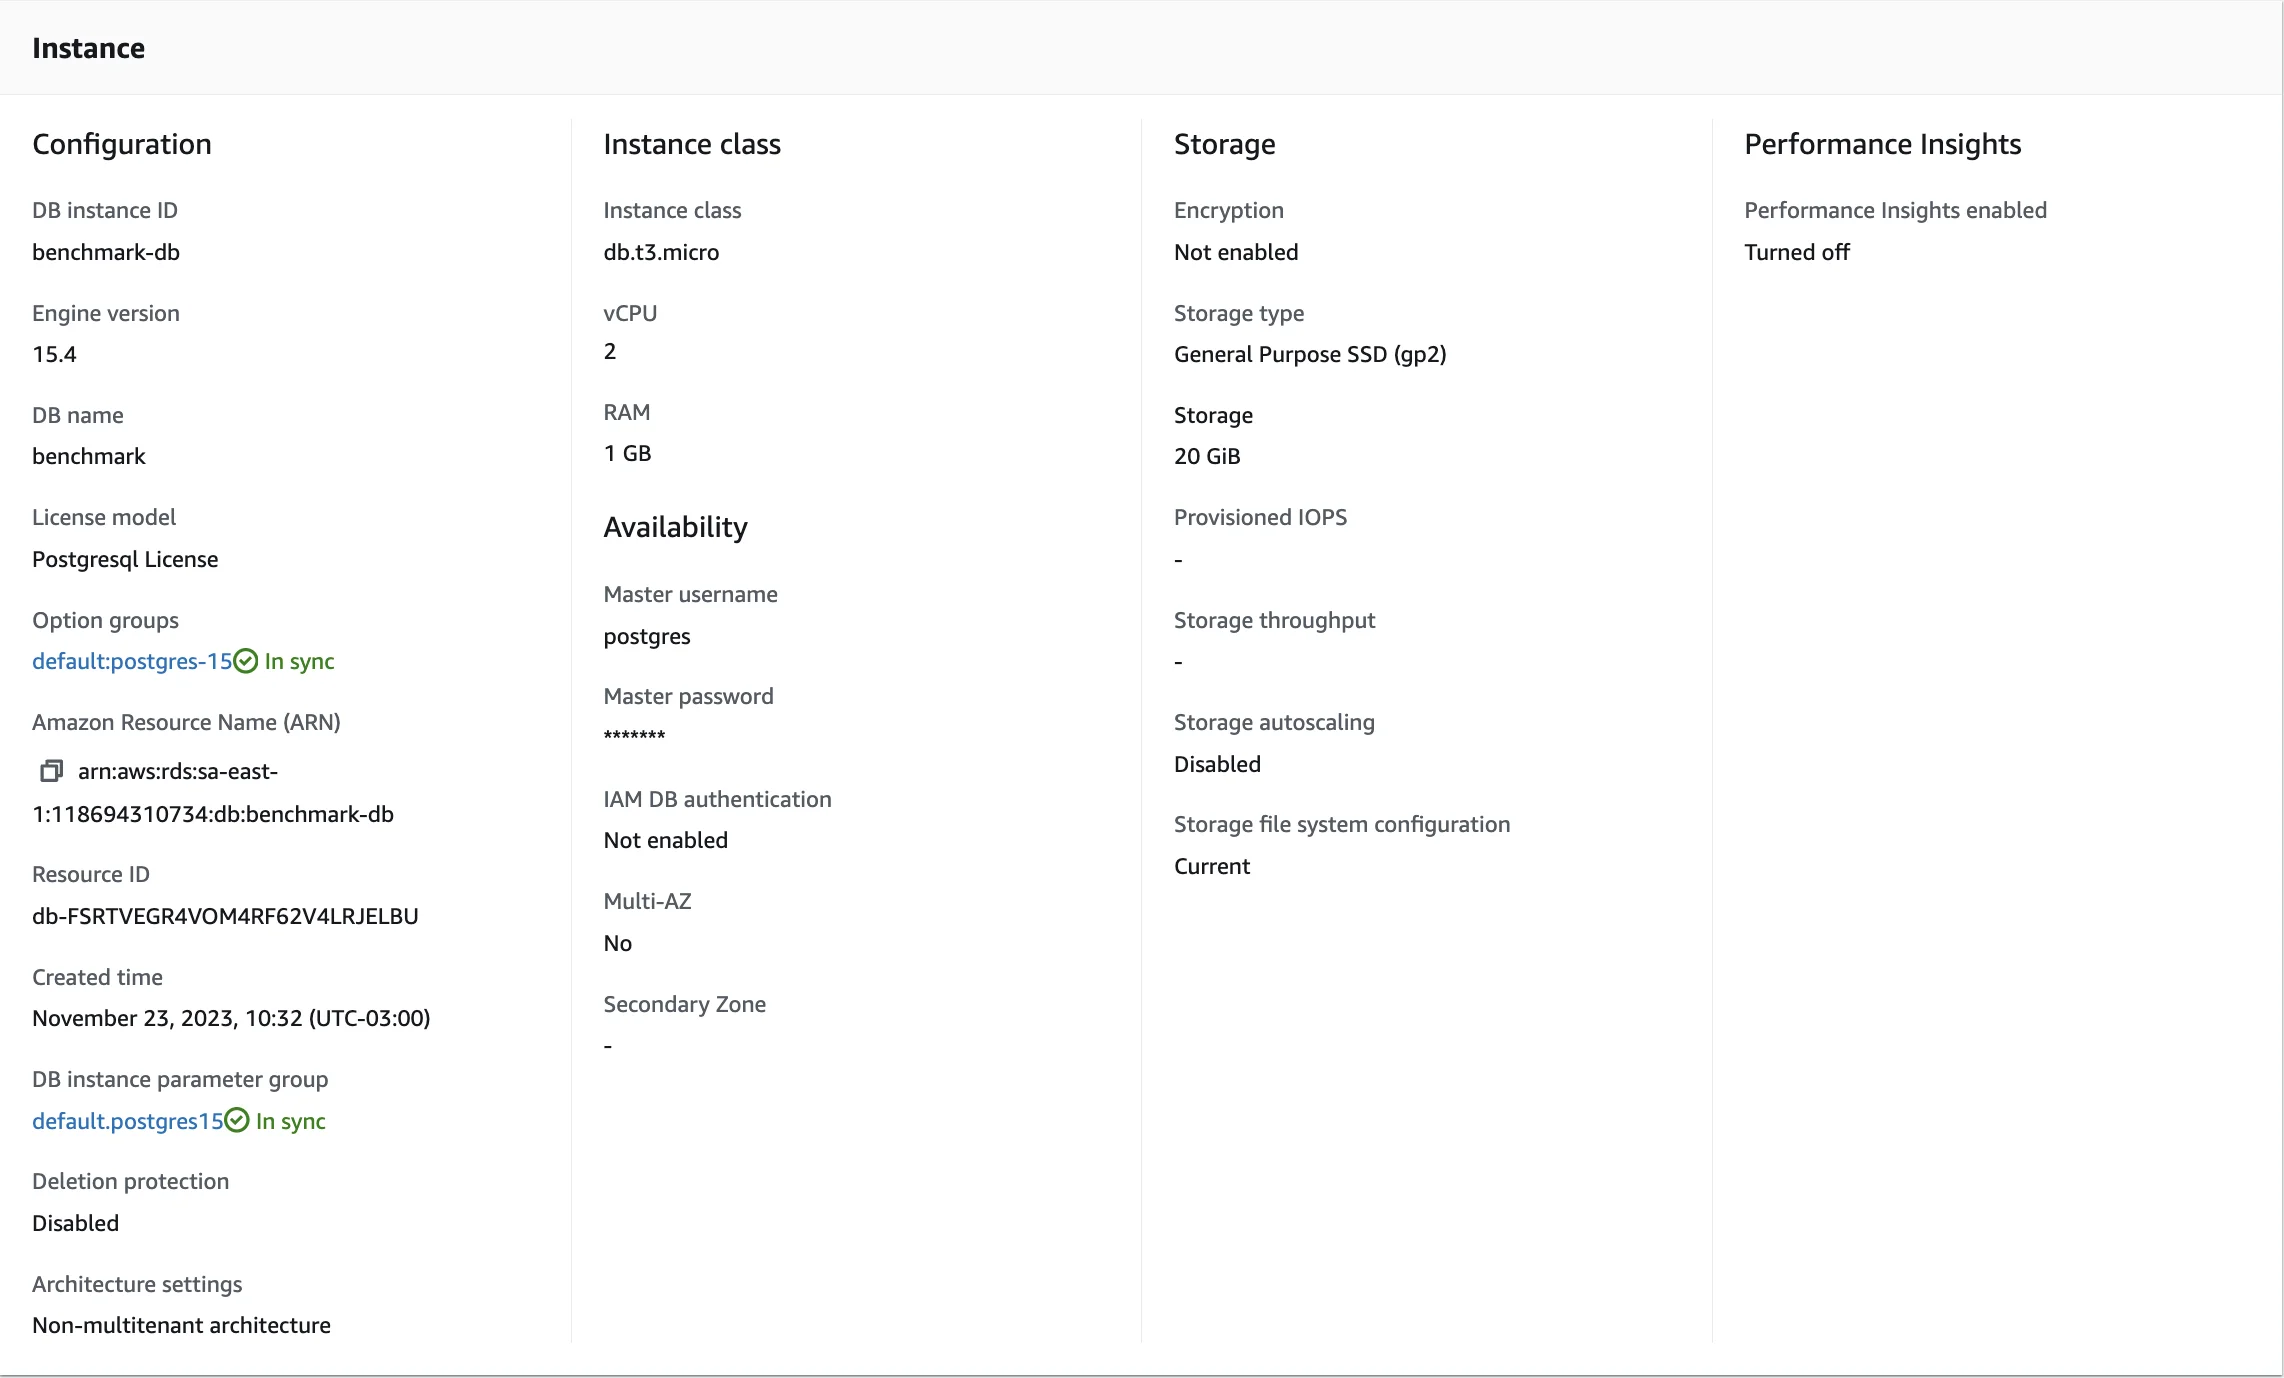Image resolution: width=2284 pixels, height=1378 pixels.
Task: Select the db.t3.micro instance class value
Action: click(x=661, y=252)
